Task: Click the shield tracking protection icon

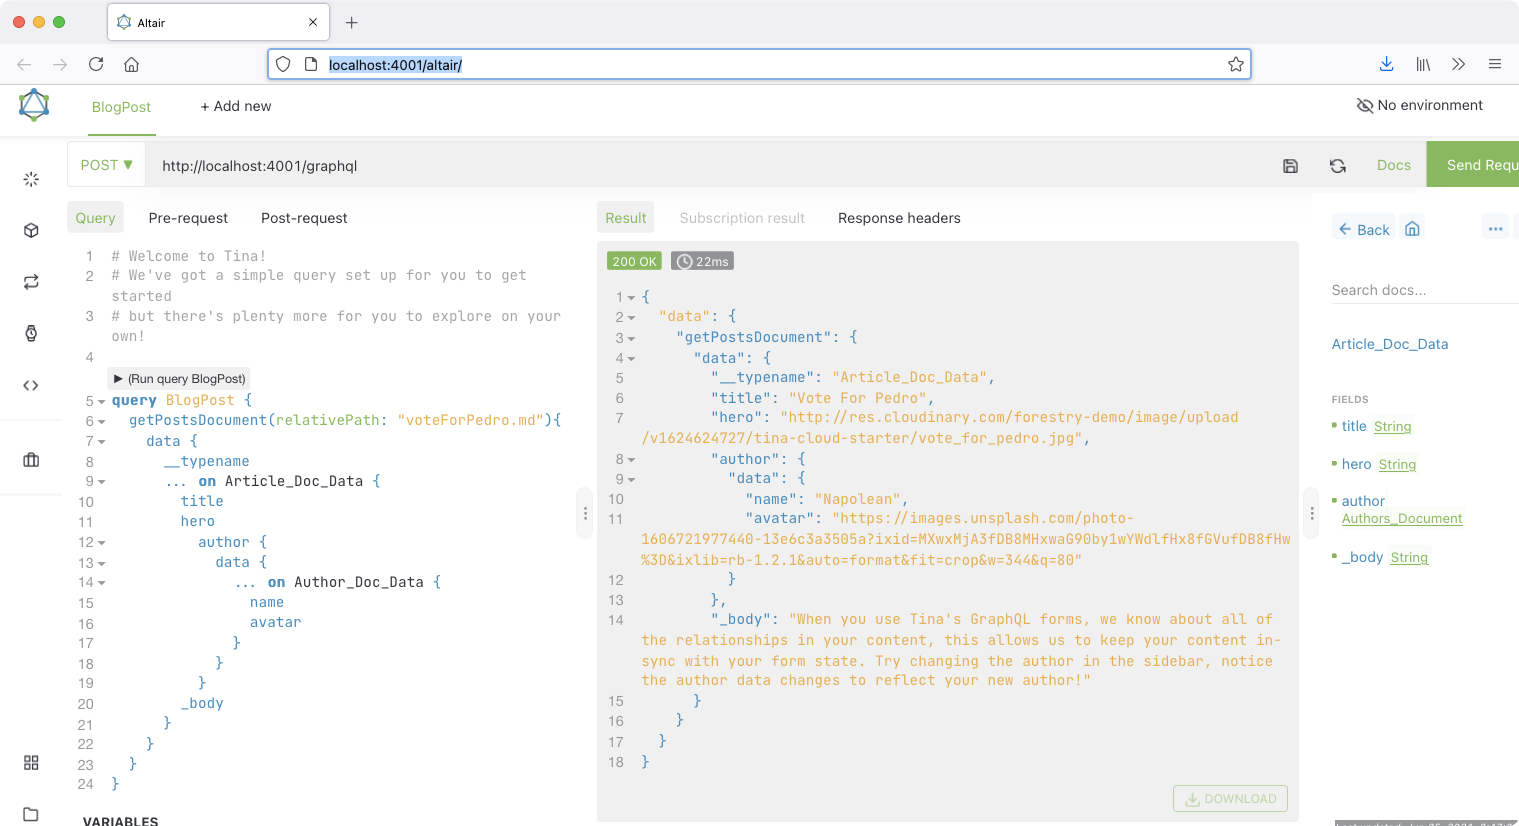Action: pos(283,64)
